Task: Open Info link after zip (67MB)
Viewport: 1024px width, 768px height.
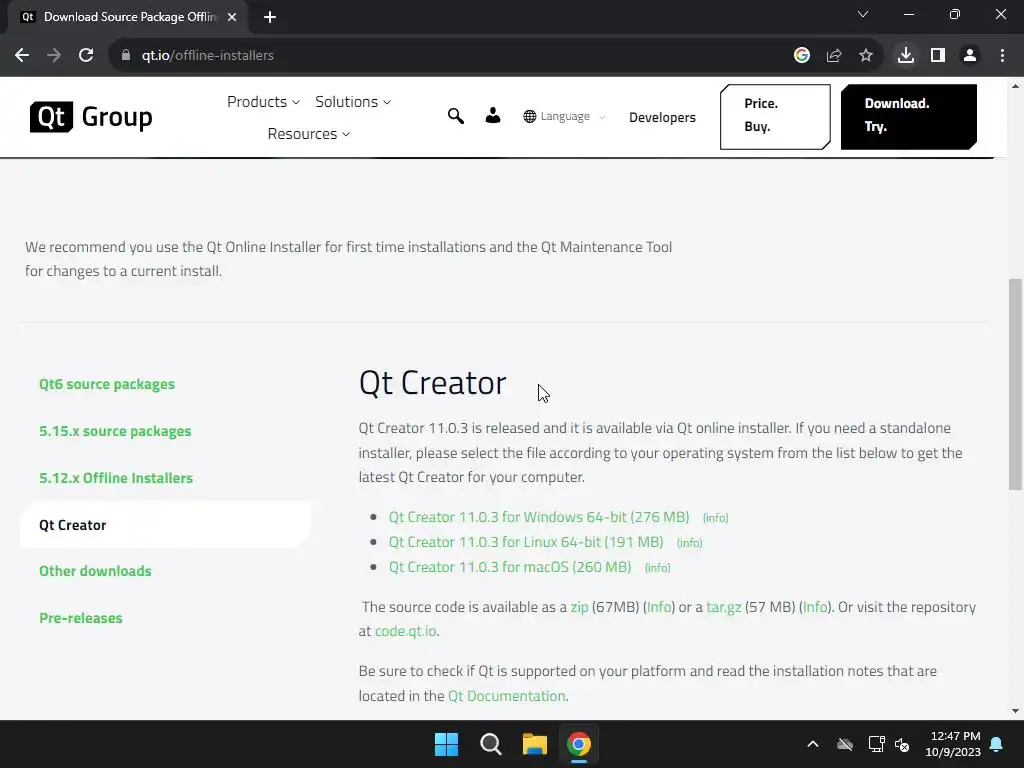Action: pos(659,607)
